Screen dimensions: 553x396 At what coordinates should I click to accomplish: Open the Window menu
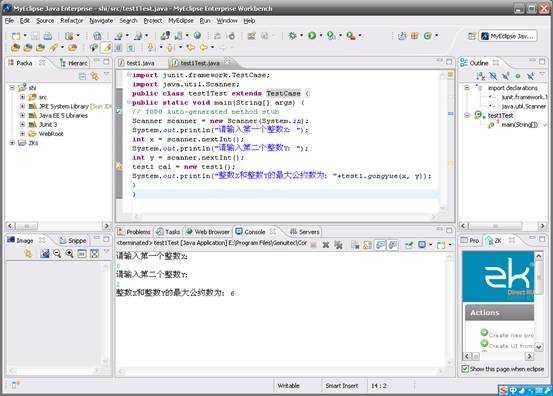(x=227, y=21)
